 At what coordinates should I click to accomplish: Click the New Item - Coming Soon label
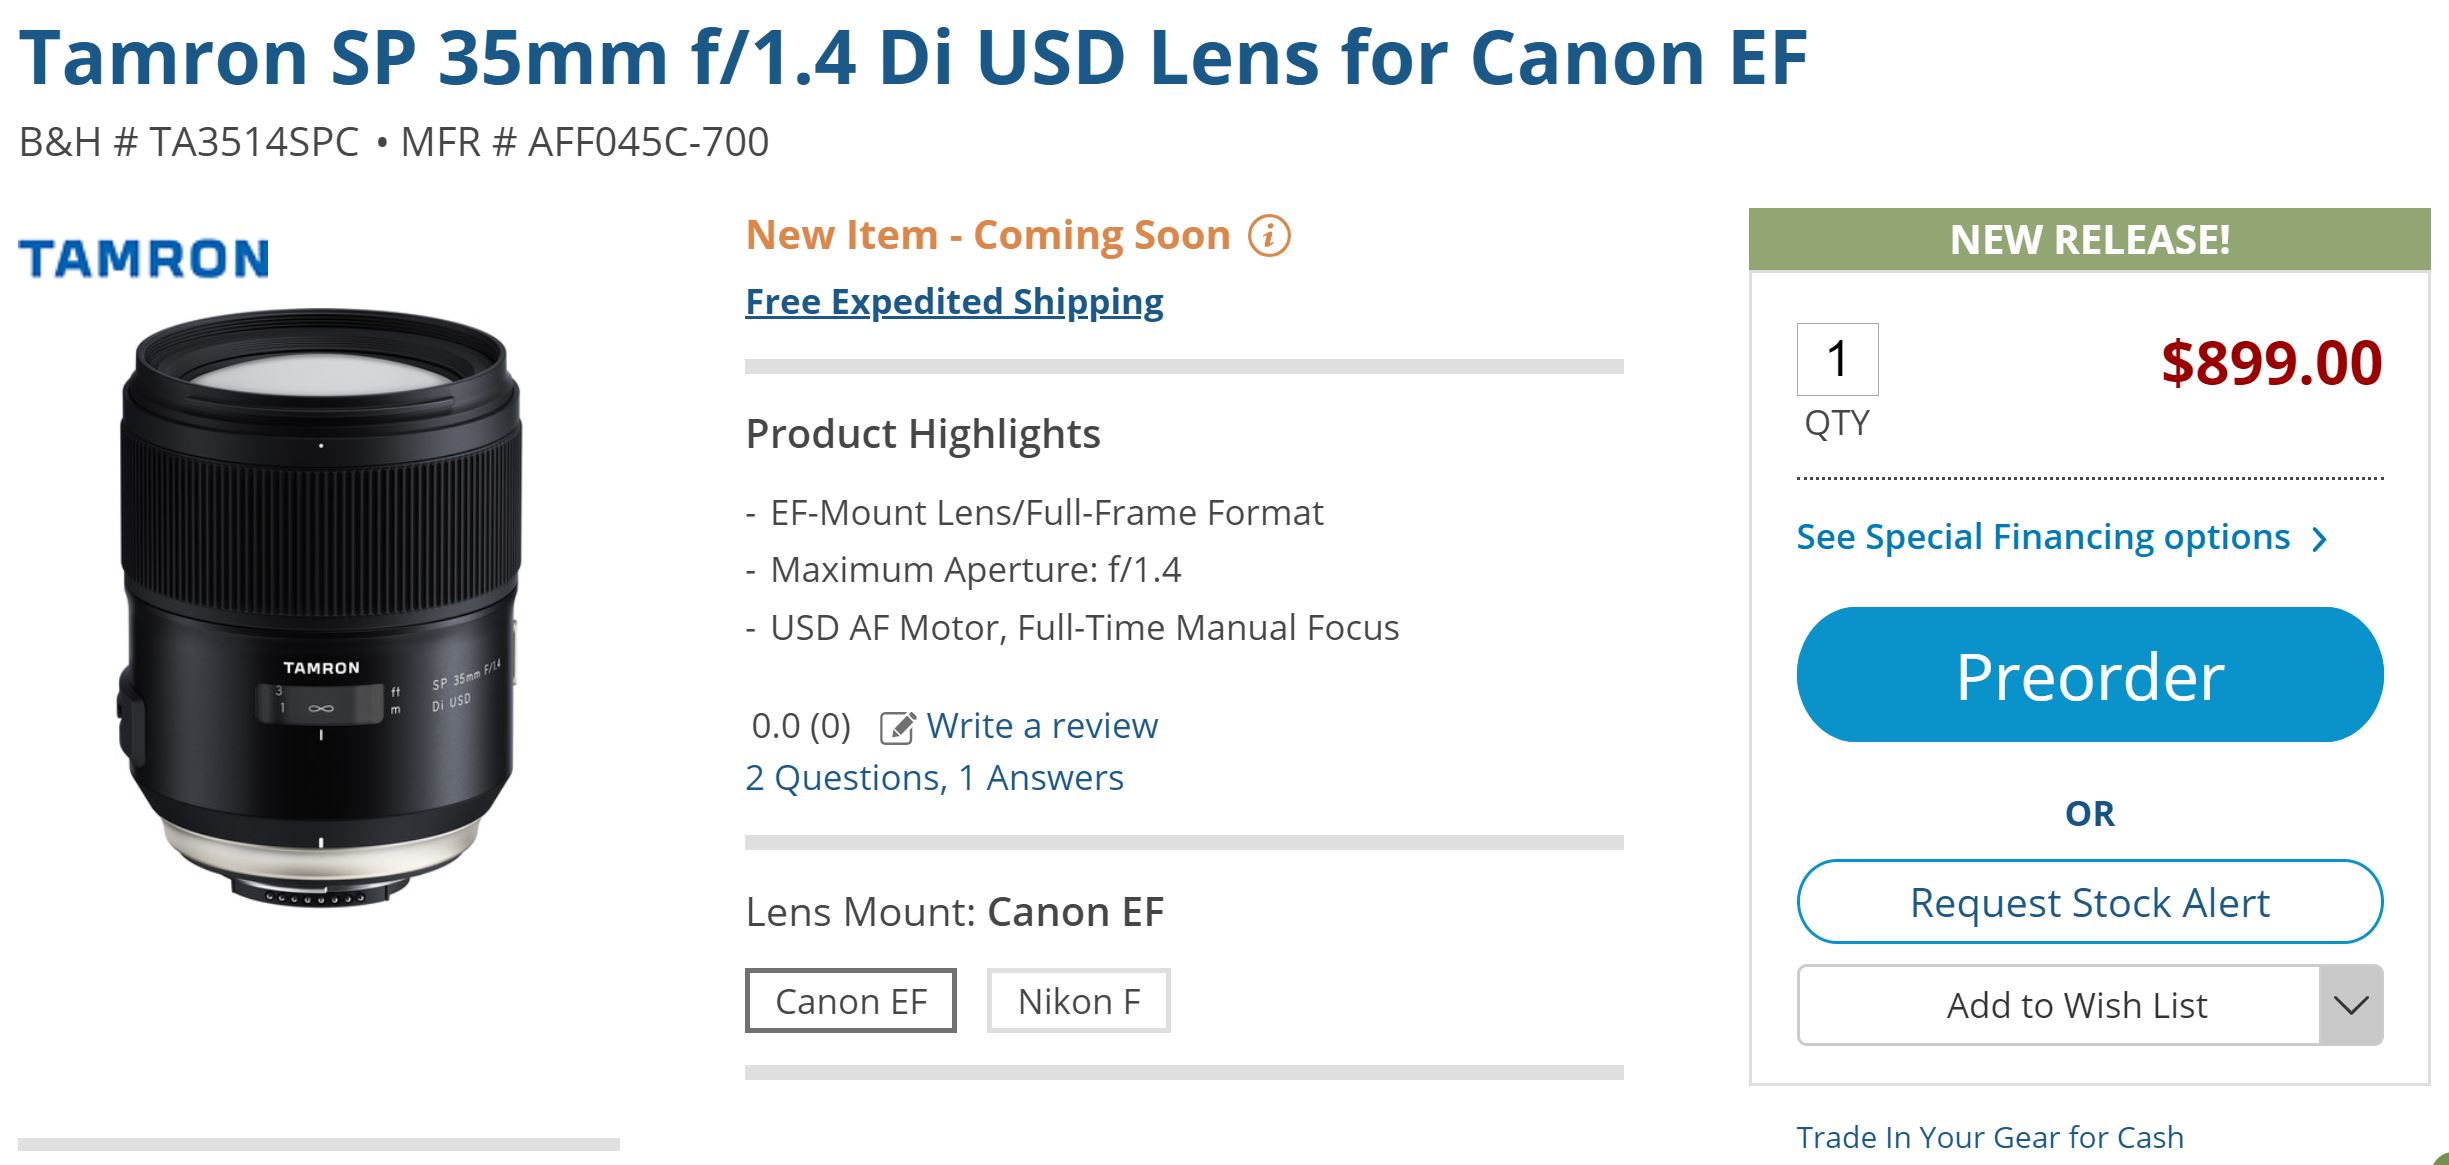pos(988,236)
